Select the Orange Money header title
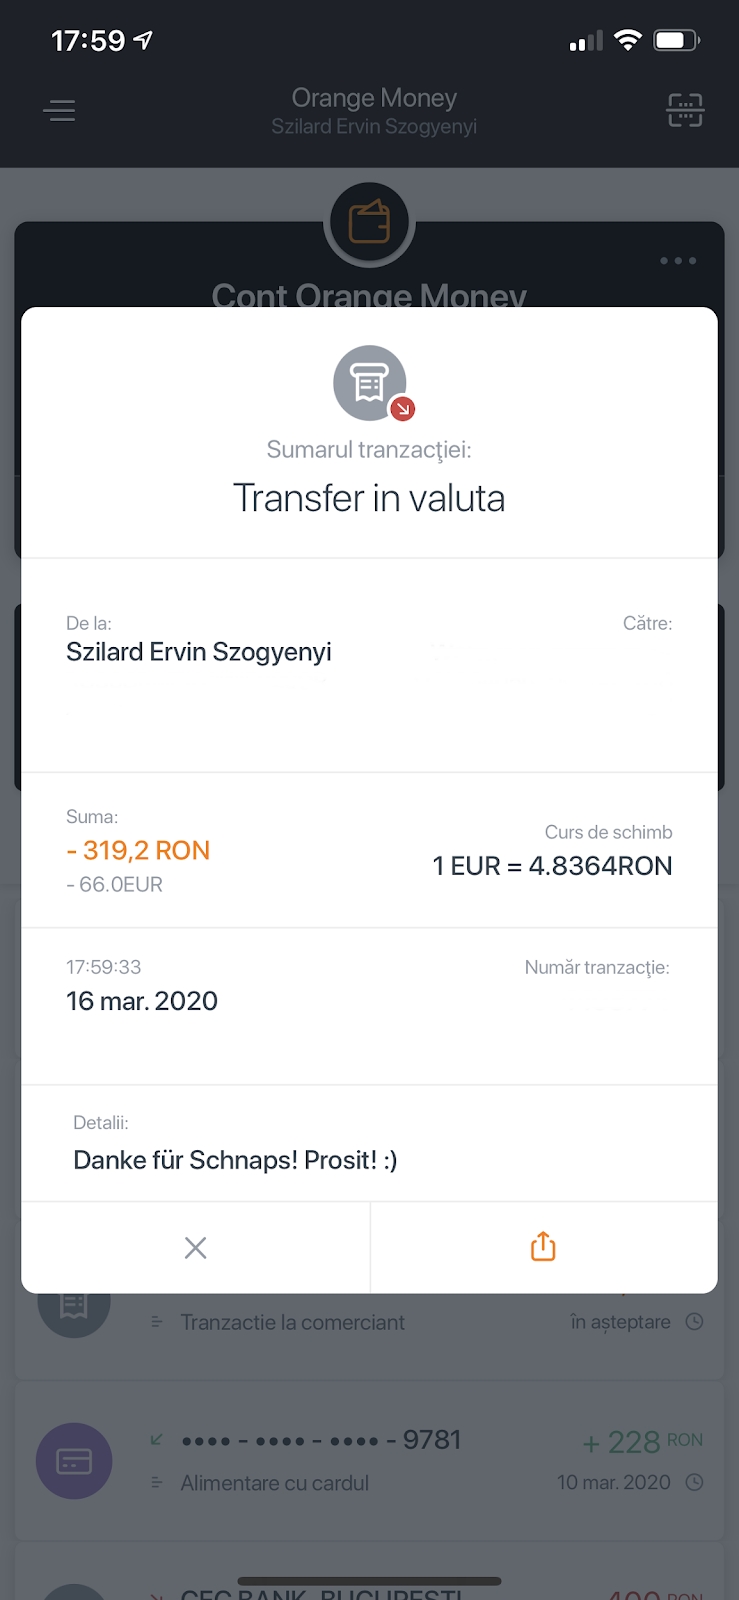 (374, 98)
